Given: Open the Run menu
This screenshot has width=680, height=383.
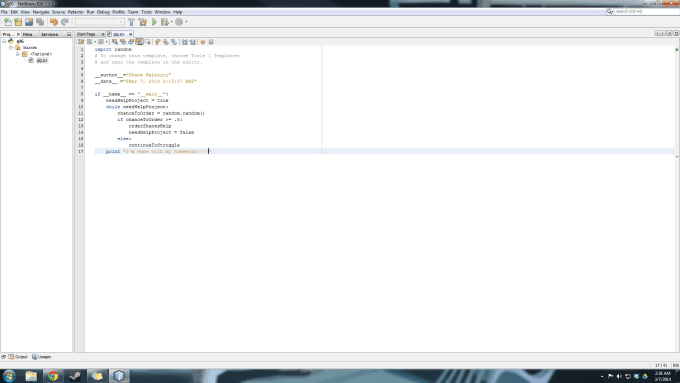Looking at the screenshot, I should coord(90,12).
